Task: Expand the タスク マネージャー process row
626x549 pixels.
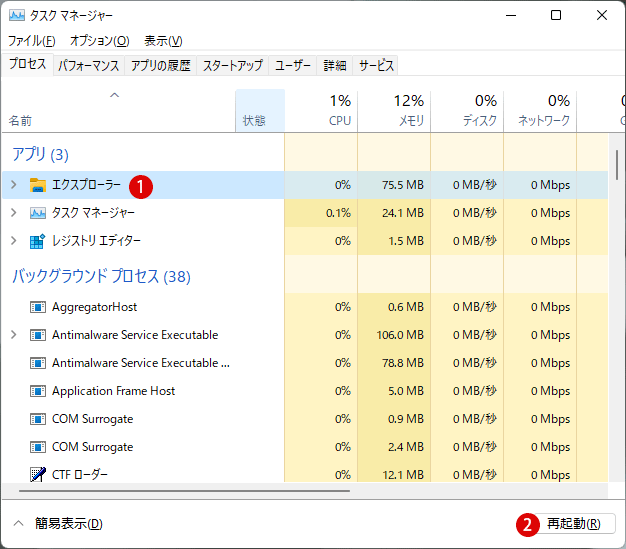Action: [14, 213]
